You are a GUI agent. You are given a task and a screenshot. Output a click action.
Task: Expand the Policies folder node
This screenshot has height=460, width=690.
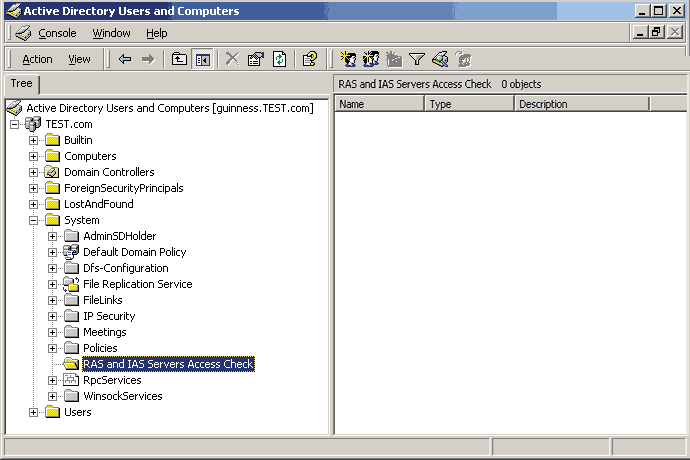(x=53, y=348)
